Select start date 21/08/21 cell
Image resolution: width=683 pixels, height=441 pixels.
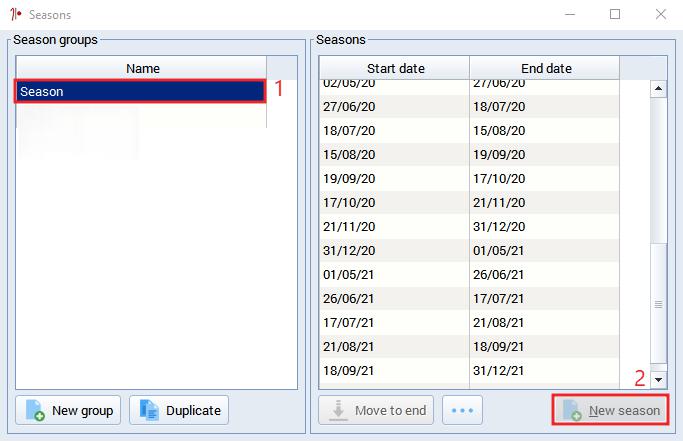pos(394,346)
